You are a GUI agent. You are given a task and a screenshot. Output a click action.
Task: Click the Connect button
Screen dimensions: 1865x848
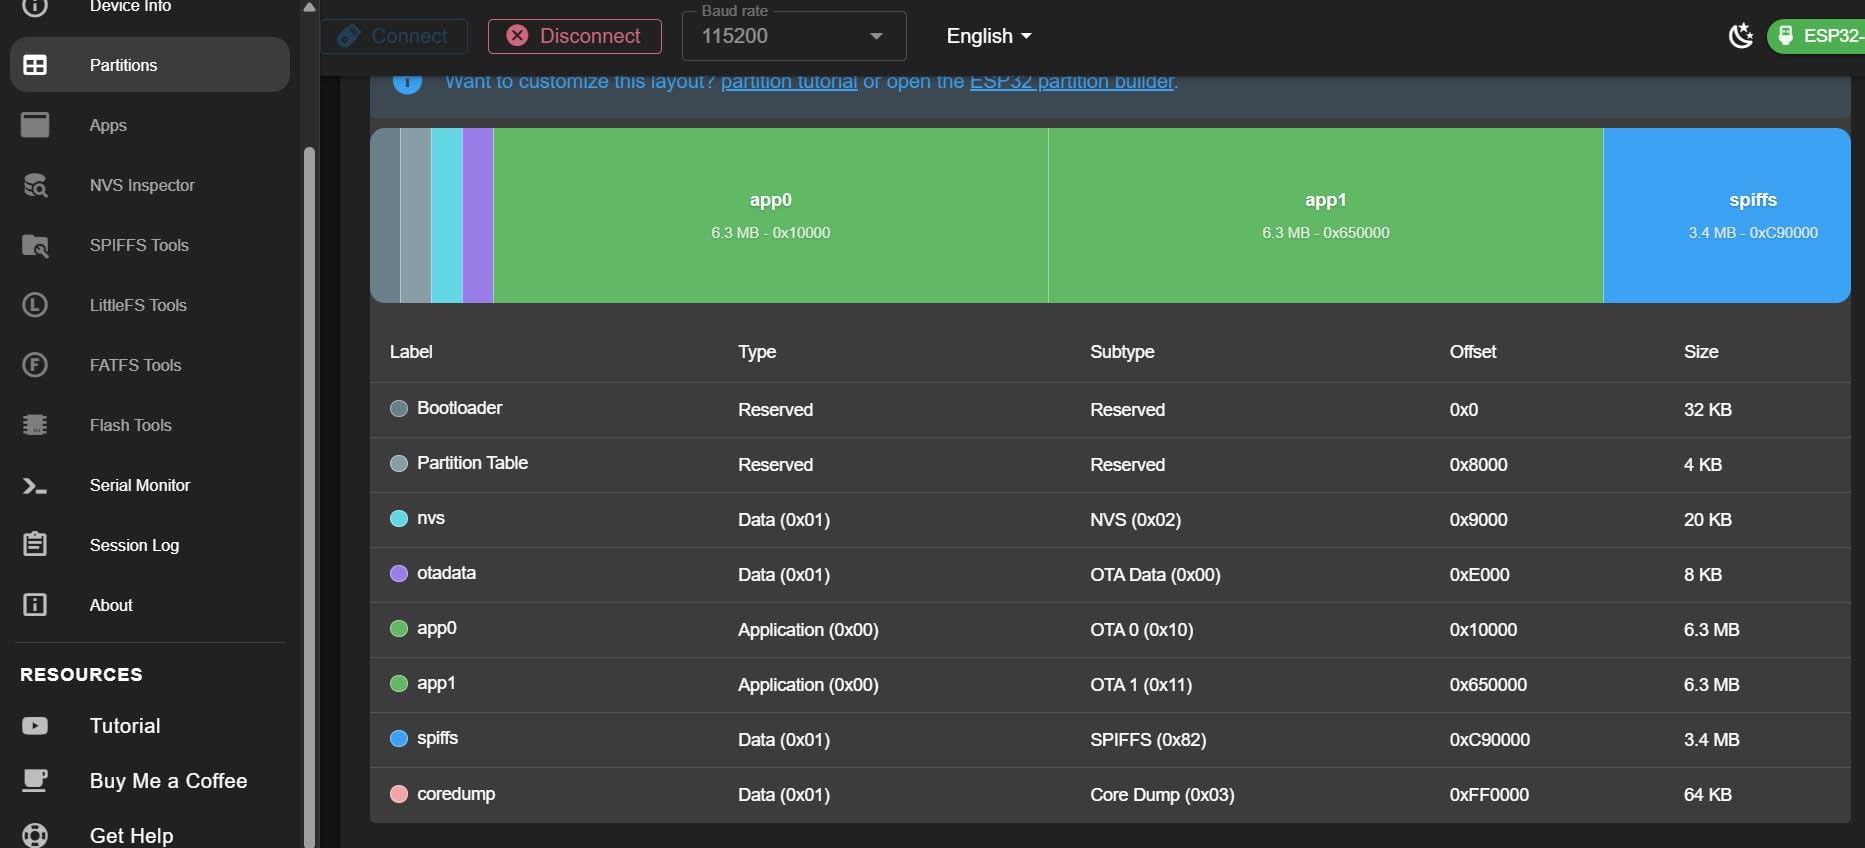point(394,36)
